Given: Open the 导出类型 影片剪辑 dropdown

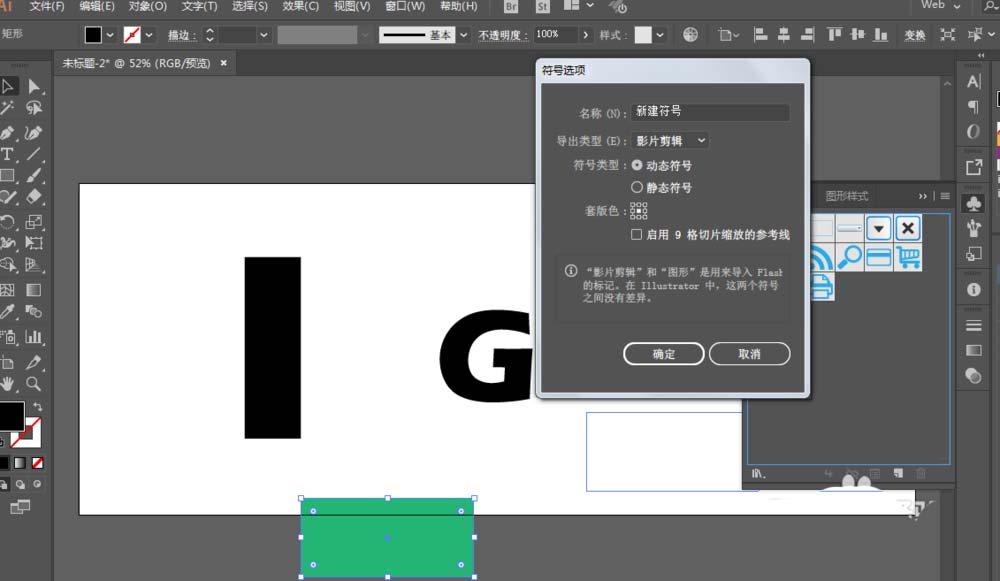Looking at the screenshot, I should (x=669, y=140).
